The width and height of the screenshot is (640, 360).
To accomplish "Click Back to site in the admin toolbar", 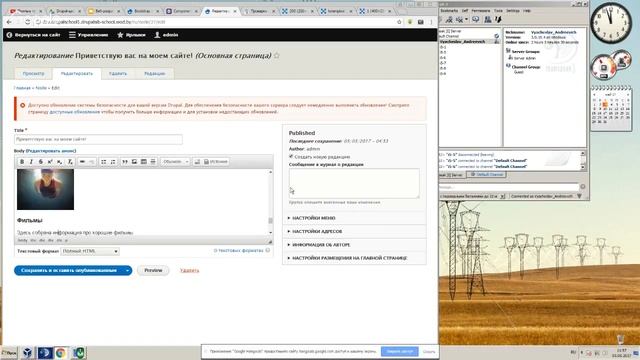I will 33,35.
